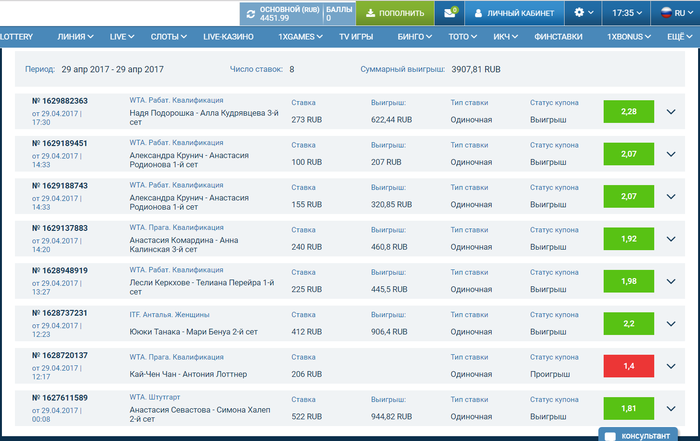Open Личный кабинет account page

[514, 13]
